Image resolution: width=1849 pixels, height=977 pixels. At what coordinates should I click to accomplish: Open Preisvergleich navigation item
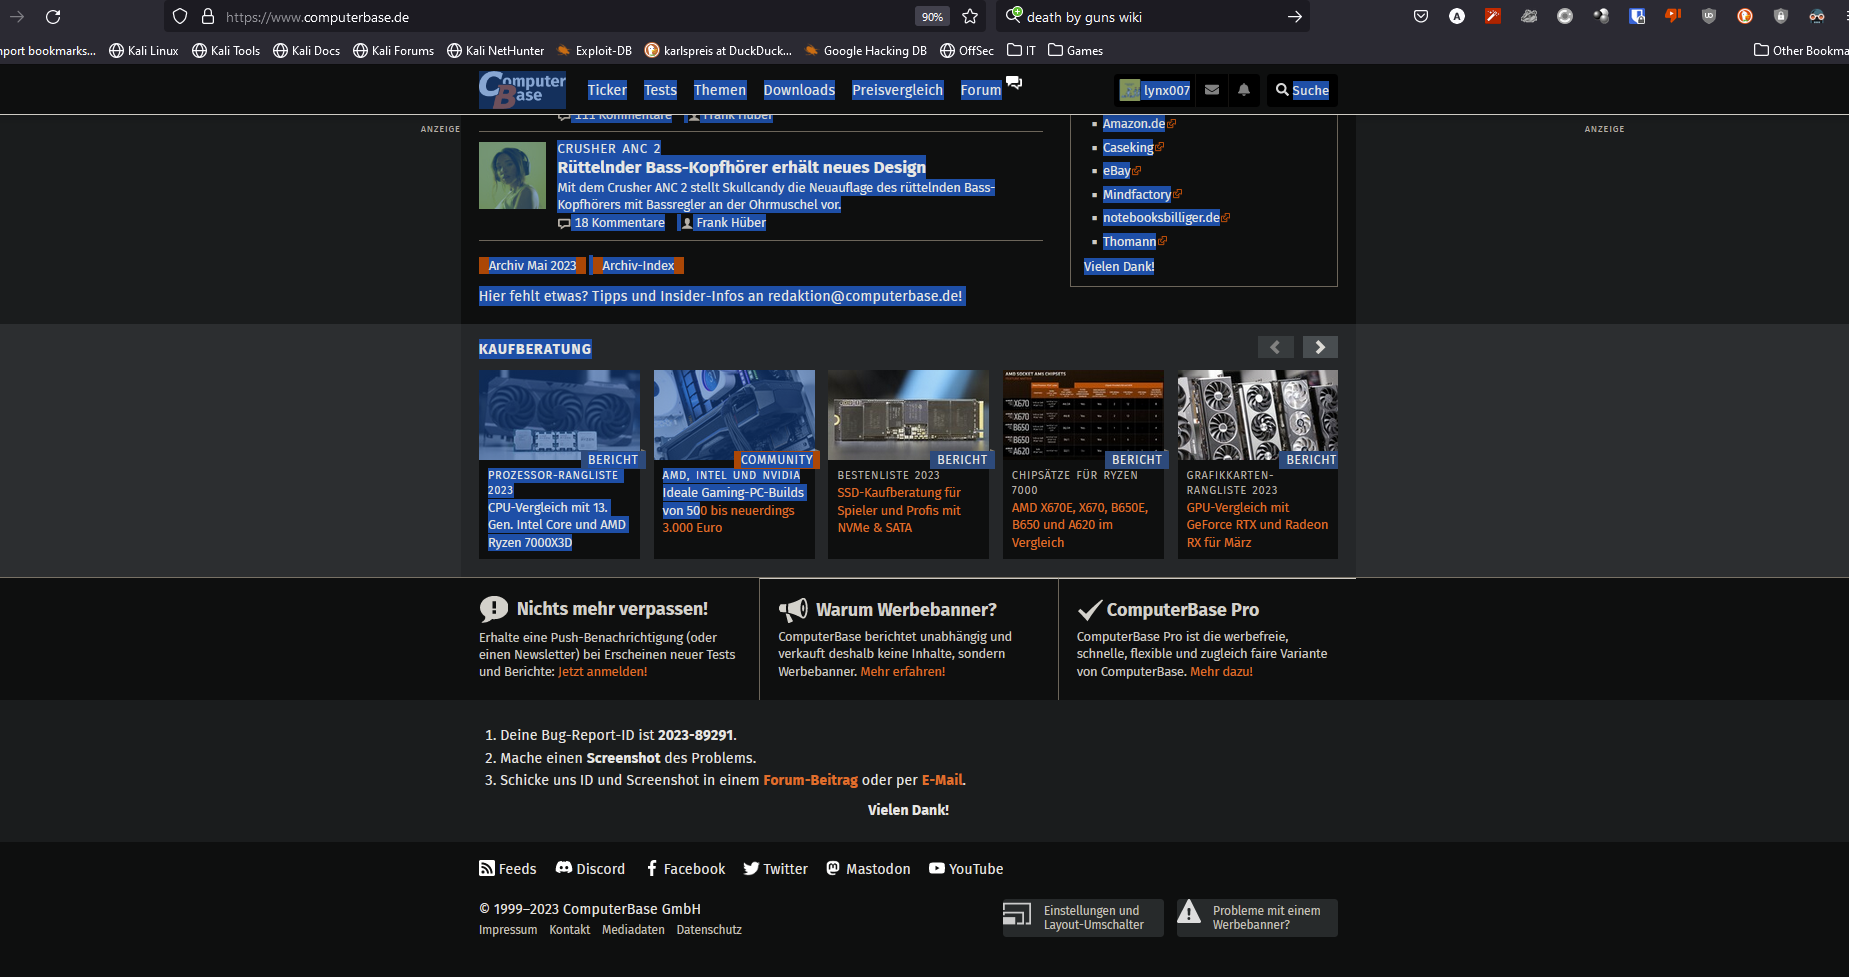click(897, 90)
